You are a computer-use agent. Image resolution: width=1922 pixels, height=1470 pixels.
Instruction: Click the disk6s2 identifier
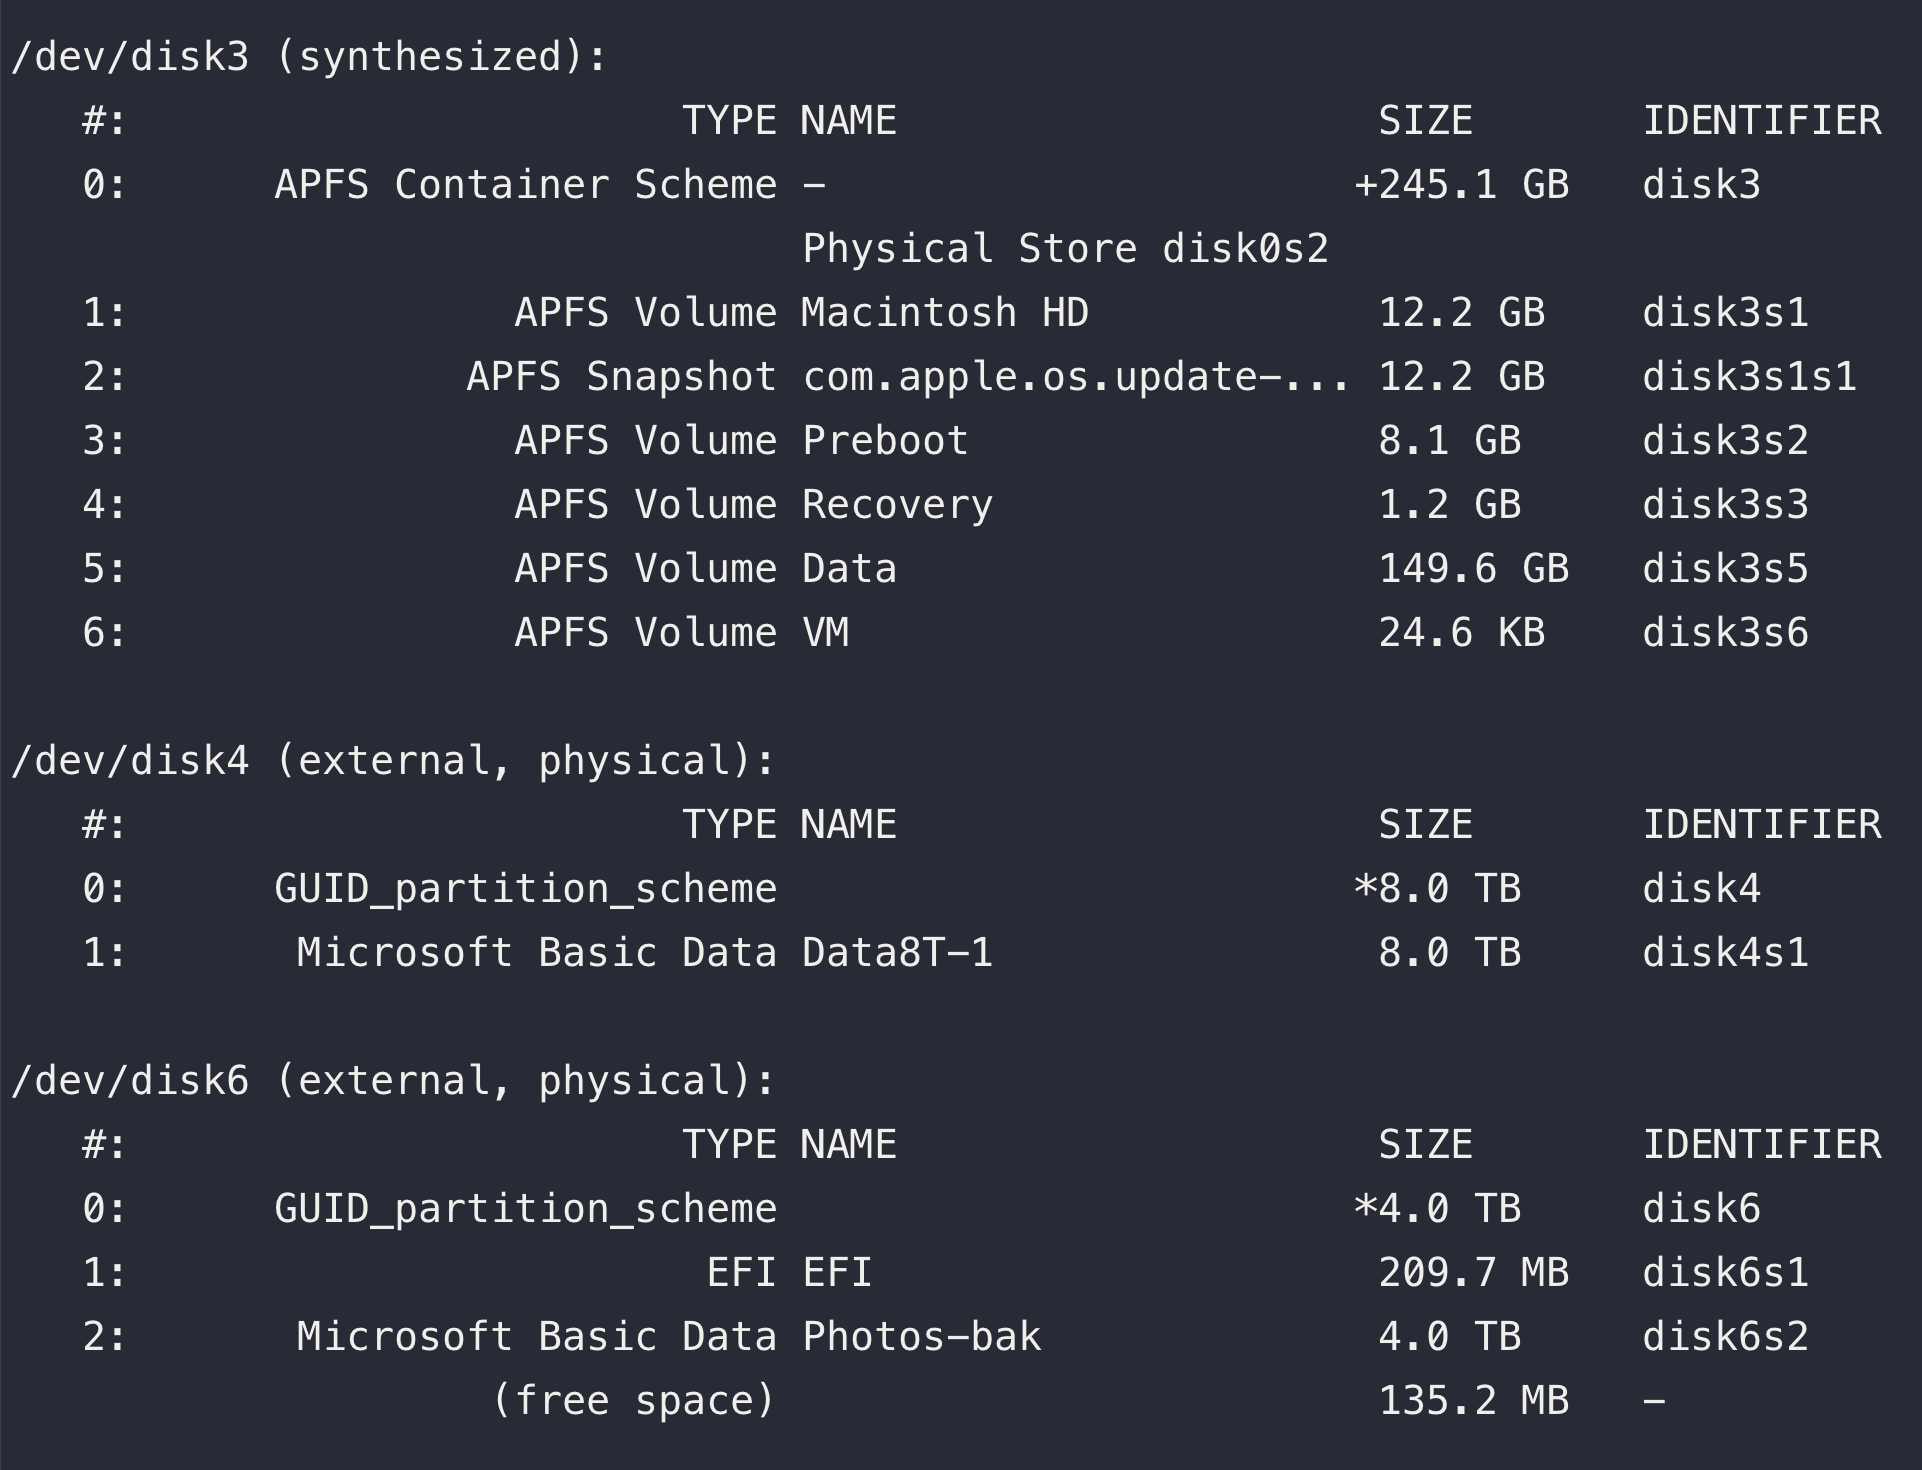click(1725, 1337)
